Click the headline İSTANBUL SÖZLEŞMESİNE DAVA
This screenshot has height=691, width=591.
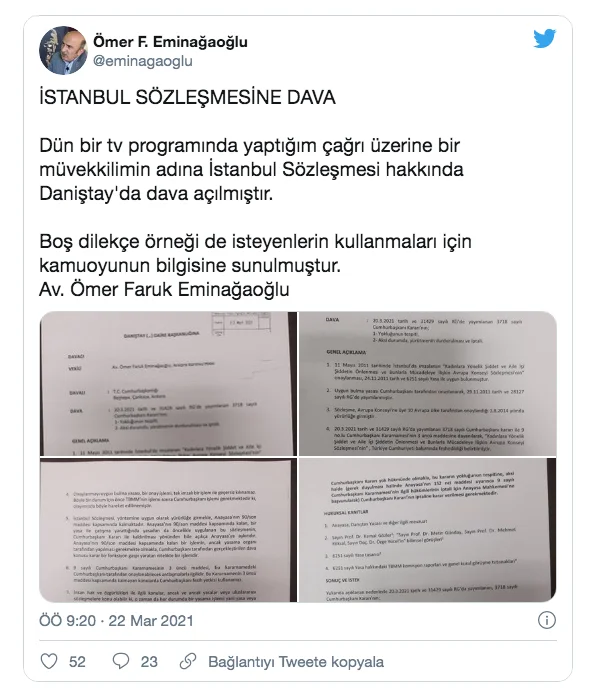click(x=187, y=97)
